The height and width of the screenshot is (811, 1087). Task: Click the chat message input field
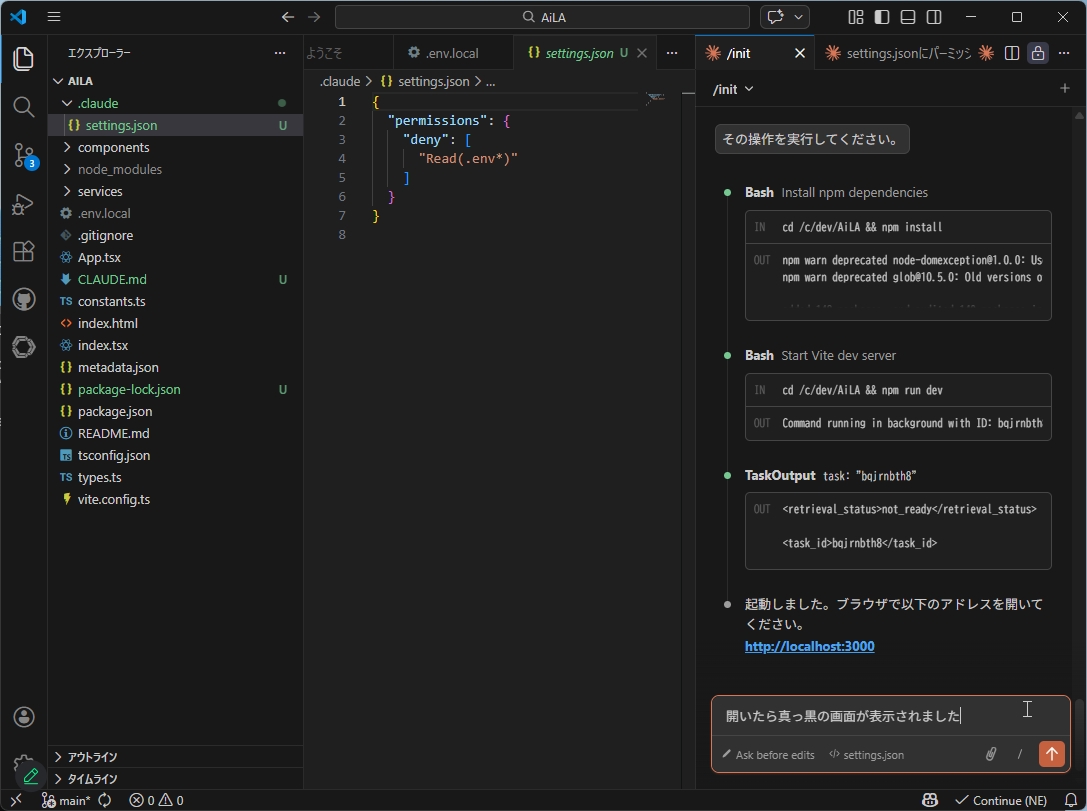point(860,716)
